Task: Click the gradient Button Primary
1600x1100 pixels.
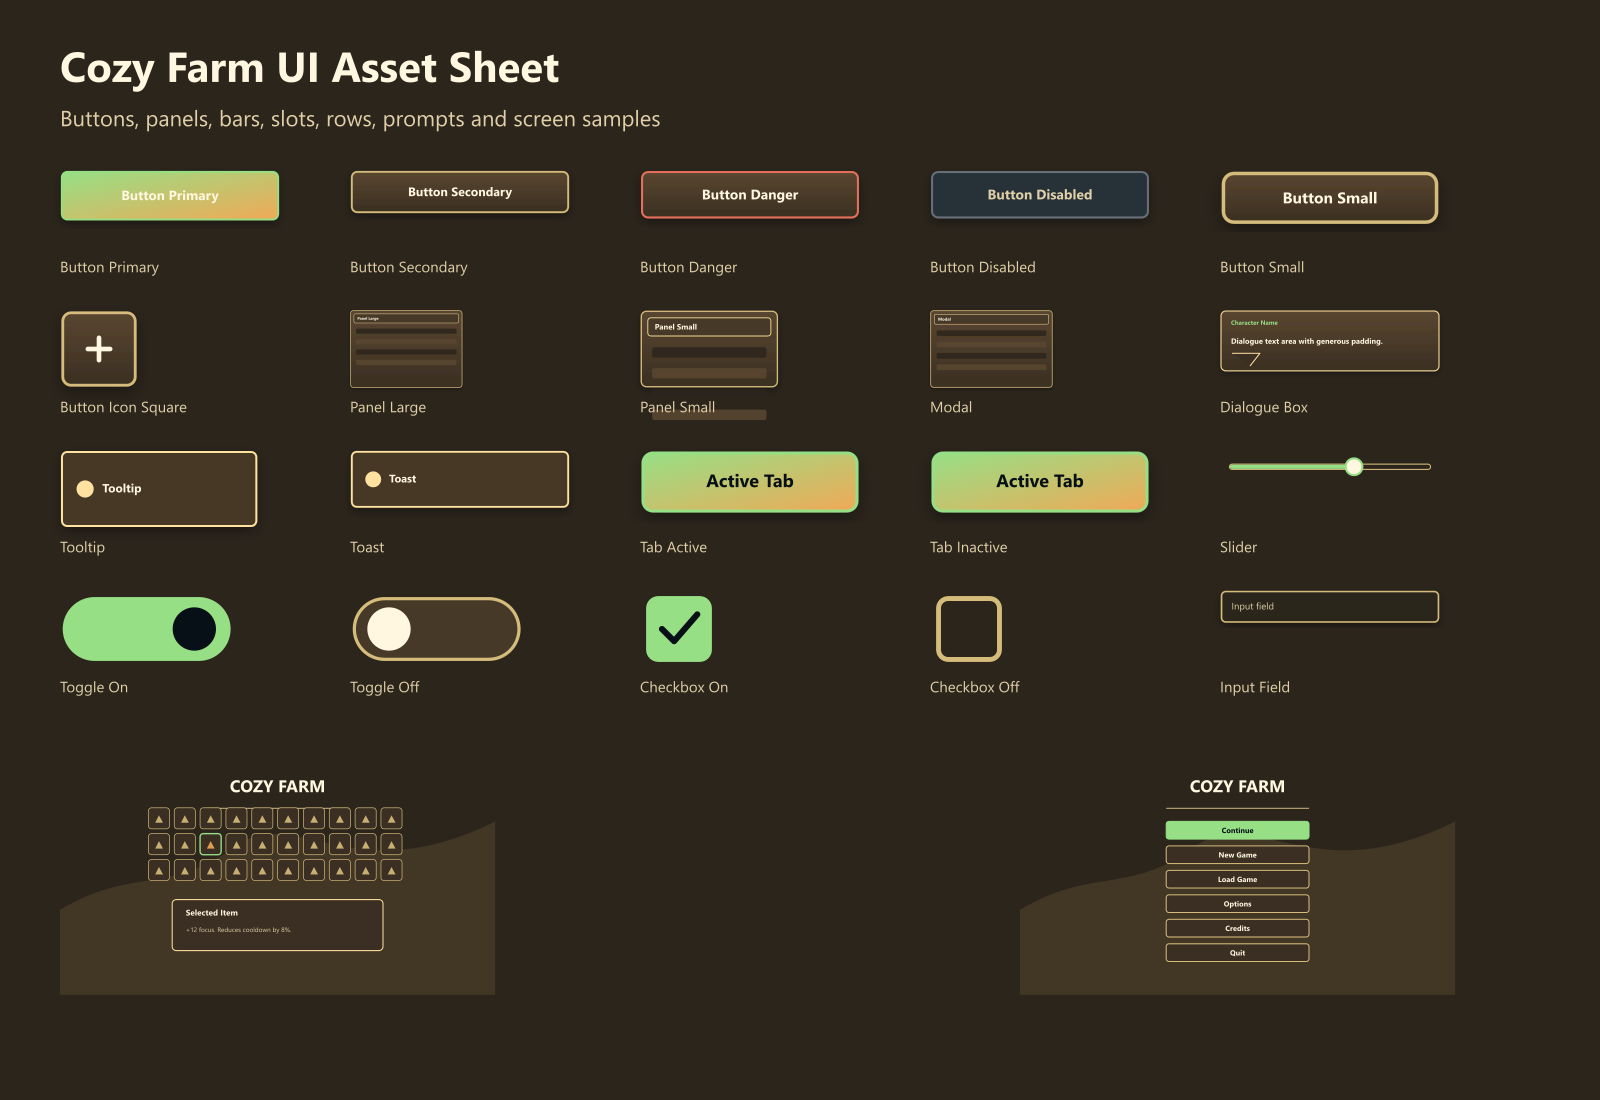Action: 170,196
